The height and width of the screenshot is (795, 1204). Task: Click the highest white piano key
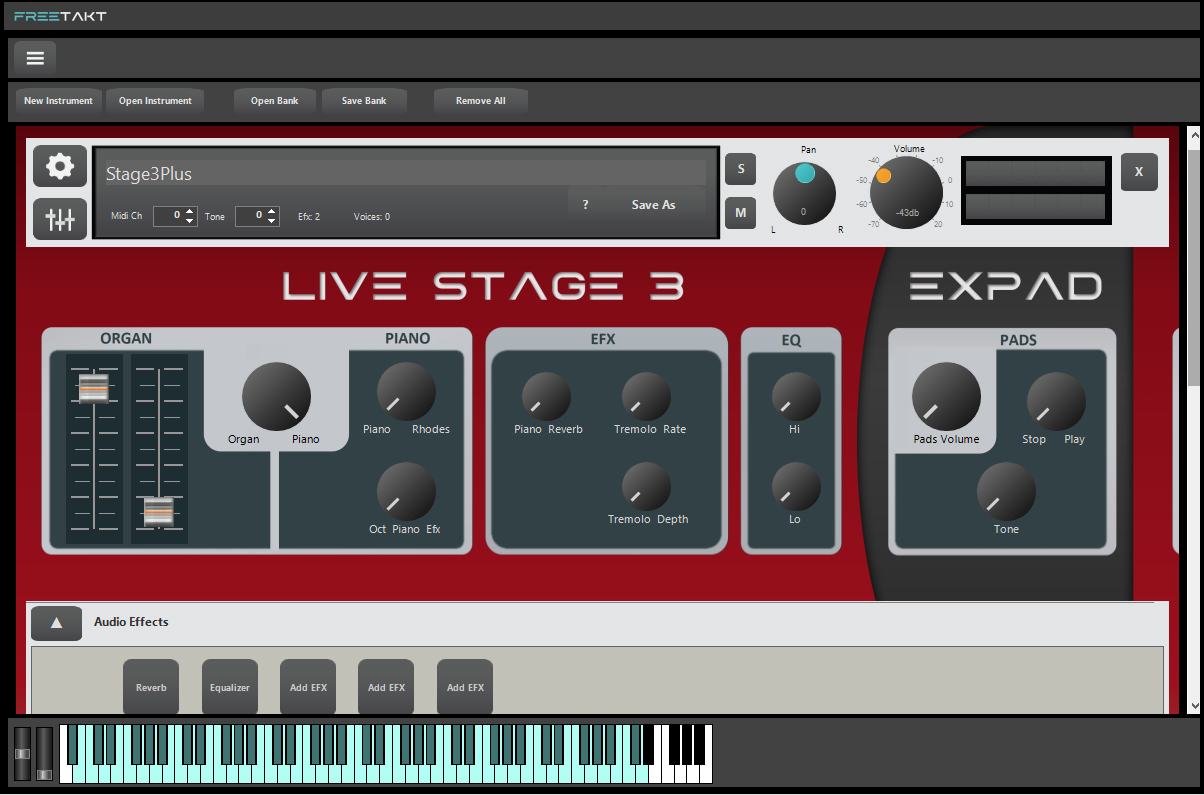706,773
